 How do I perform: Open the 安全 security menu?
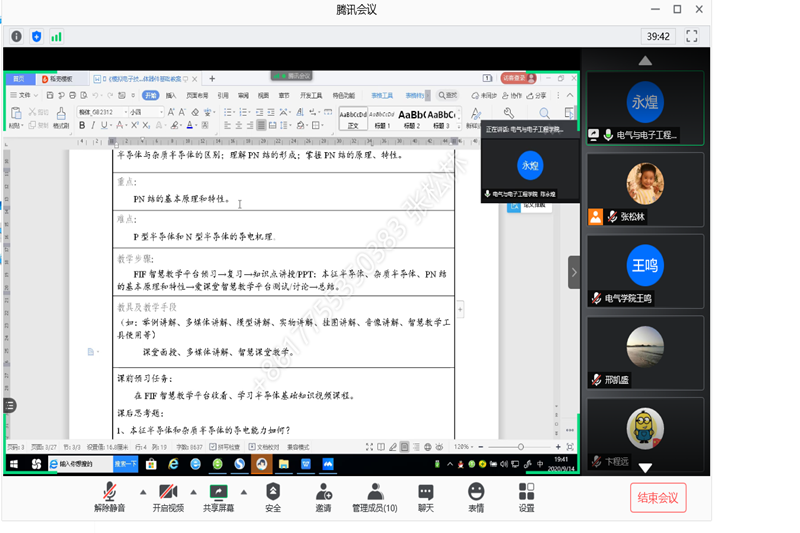click(x=273, y=497)
